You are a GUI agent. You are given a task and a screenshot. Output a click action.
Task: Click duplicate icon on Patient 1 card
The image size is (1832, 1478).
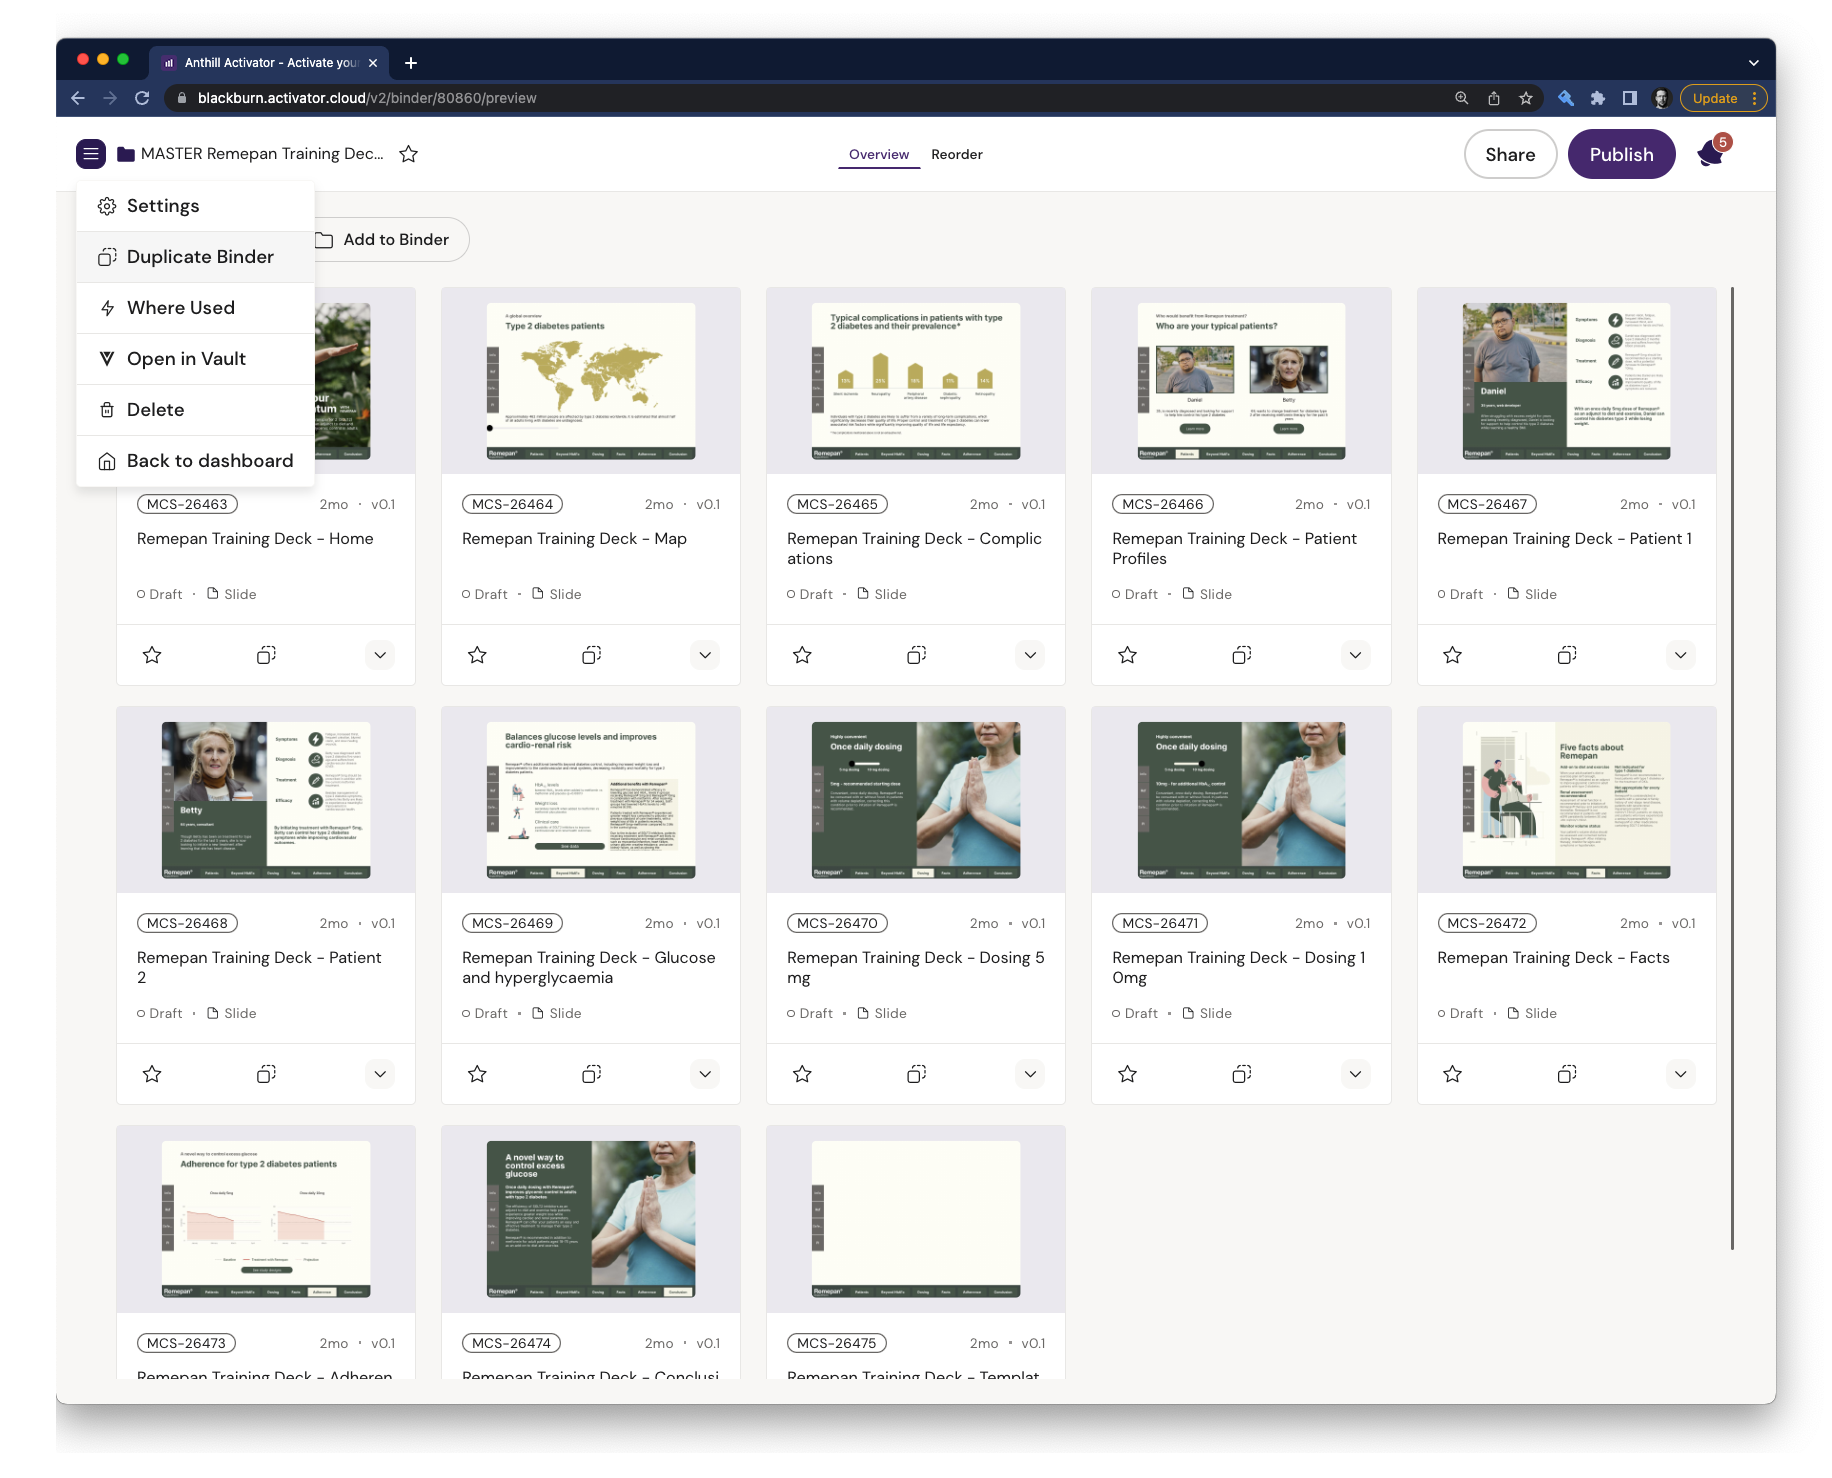pyautogui.click(x=1566, y=655)
